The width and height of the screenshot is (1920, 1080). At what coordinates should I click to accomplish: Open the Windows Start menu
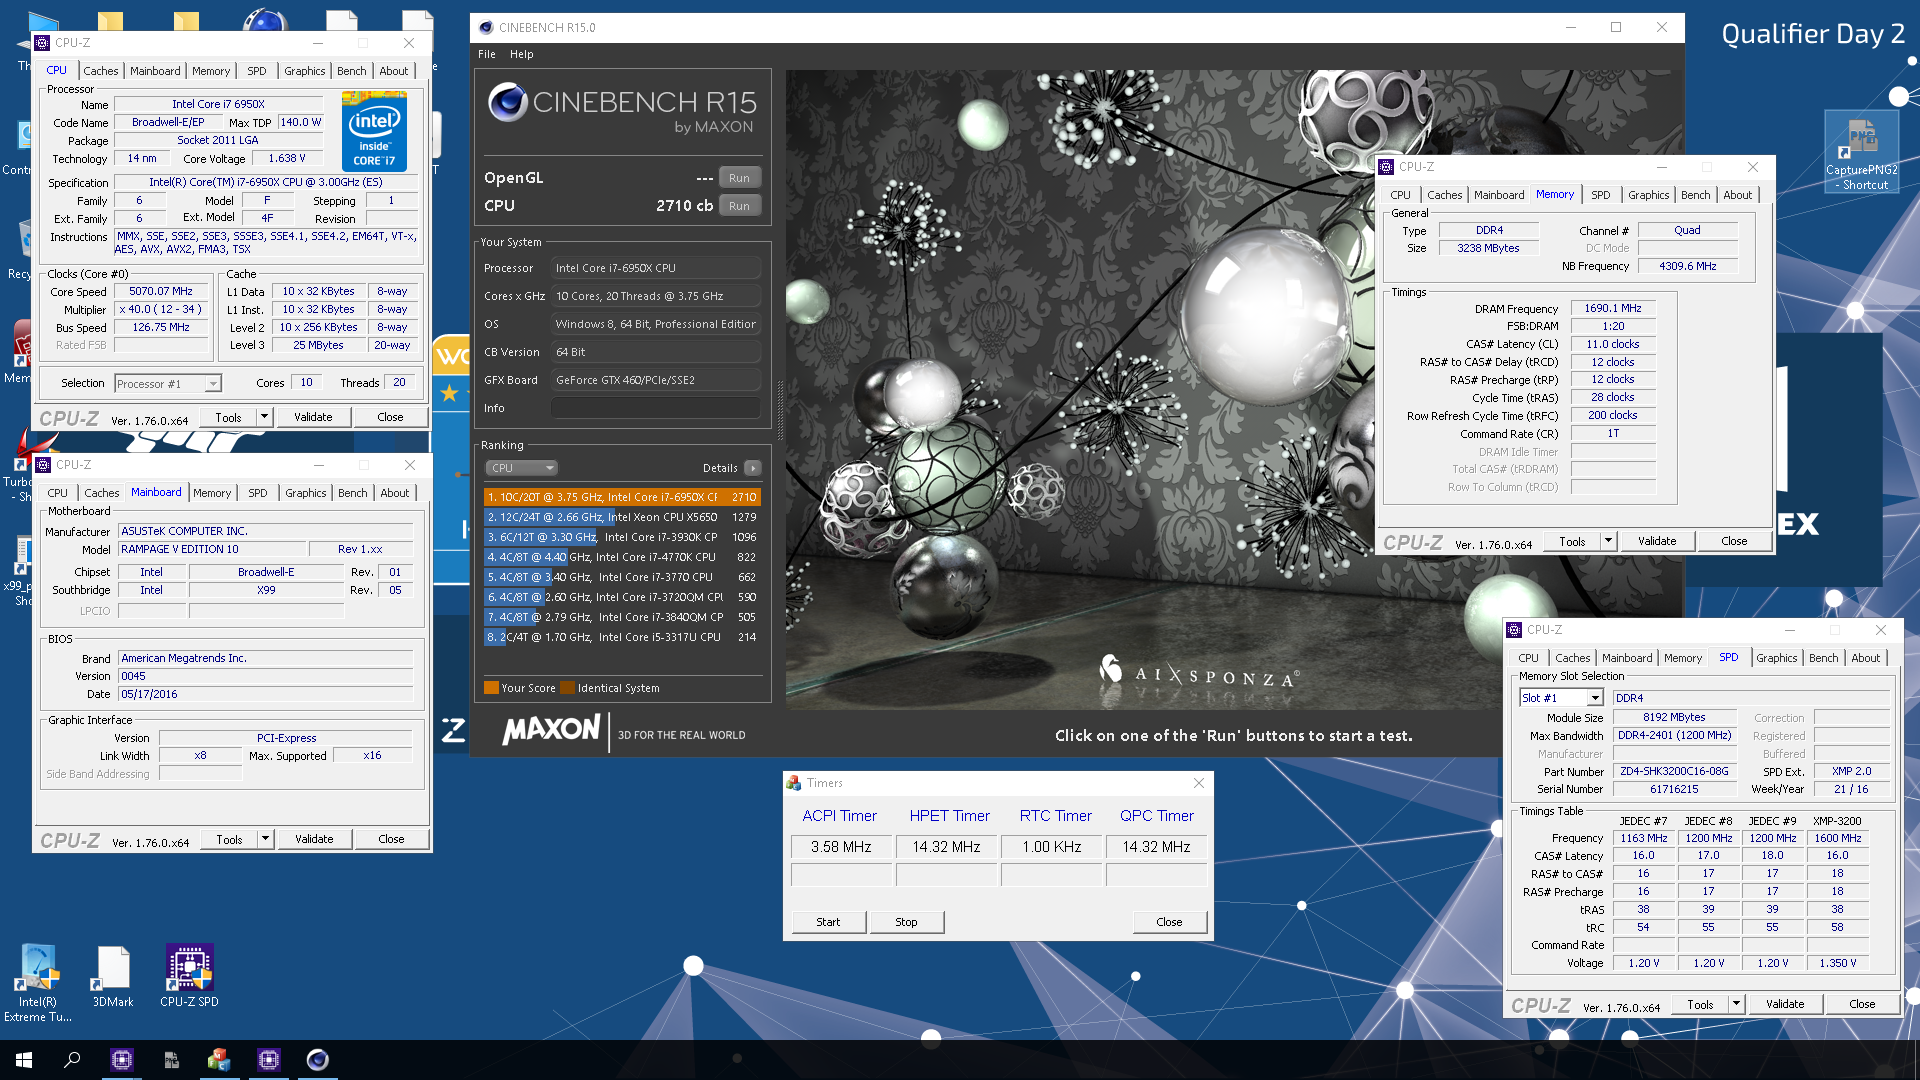click(x=24, y=1059)
